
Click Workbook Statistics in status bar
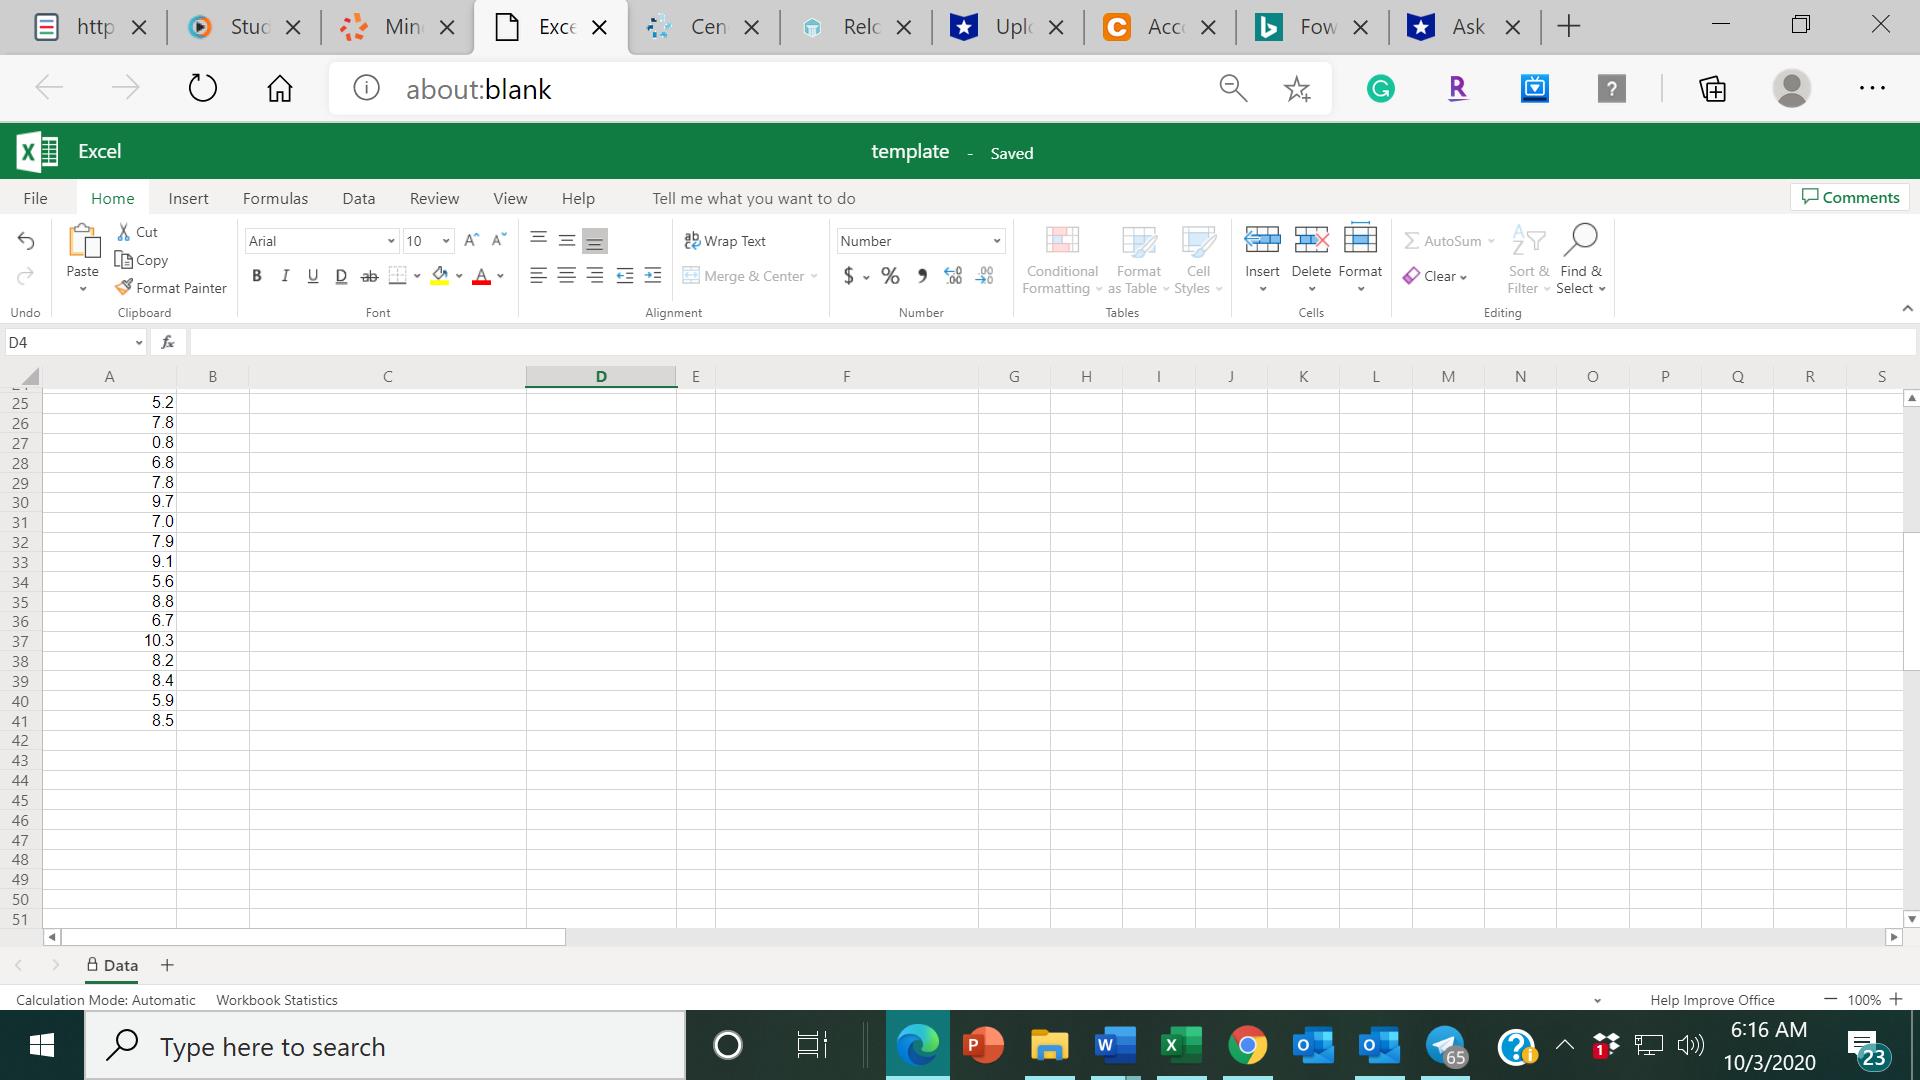coord(277,1000)
